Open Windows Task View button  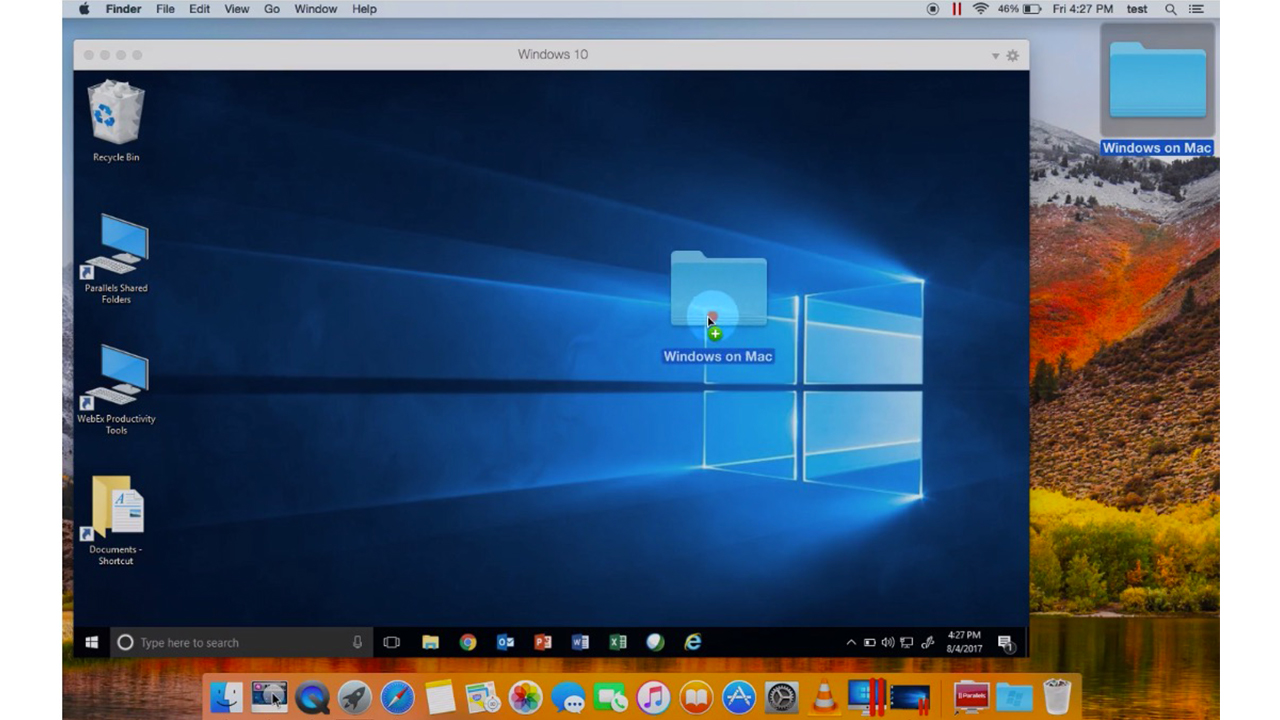tap(391, 642)
